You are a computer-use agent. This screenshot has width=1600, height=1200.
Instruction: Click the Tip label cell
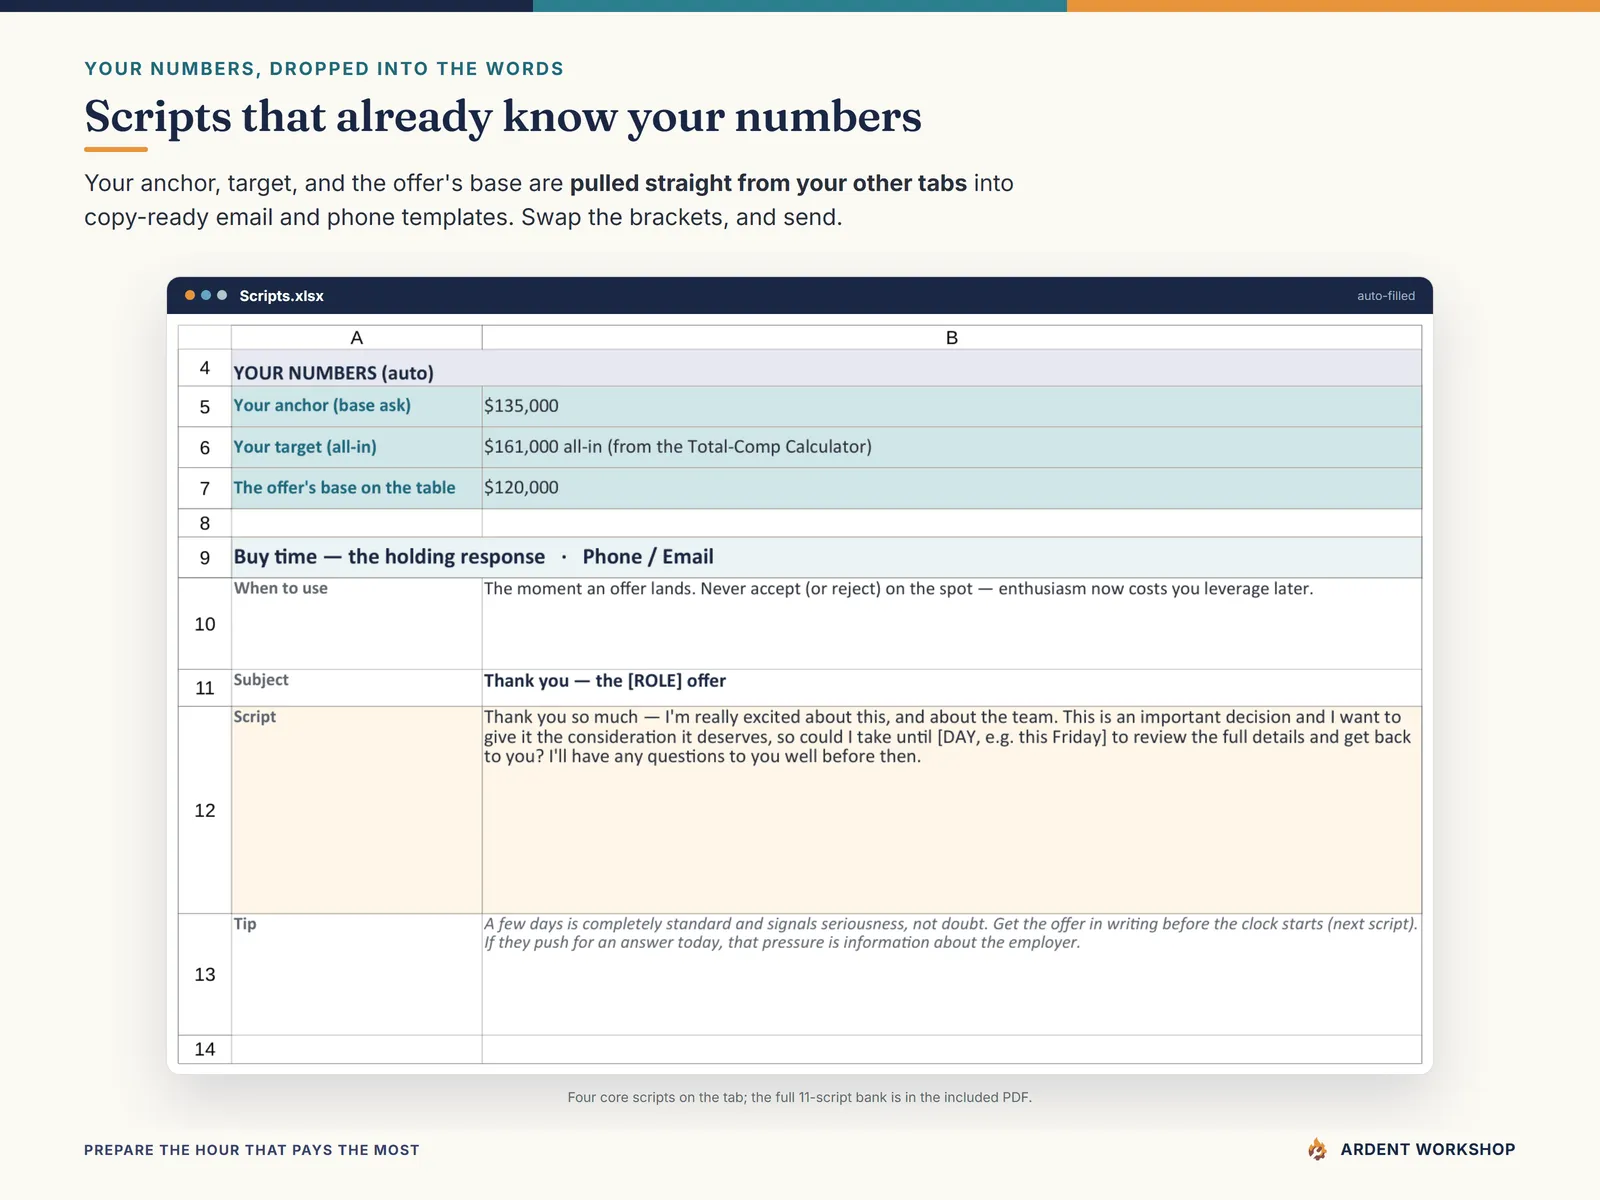tap(356, 974)
